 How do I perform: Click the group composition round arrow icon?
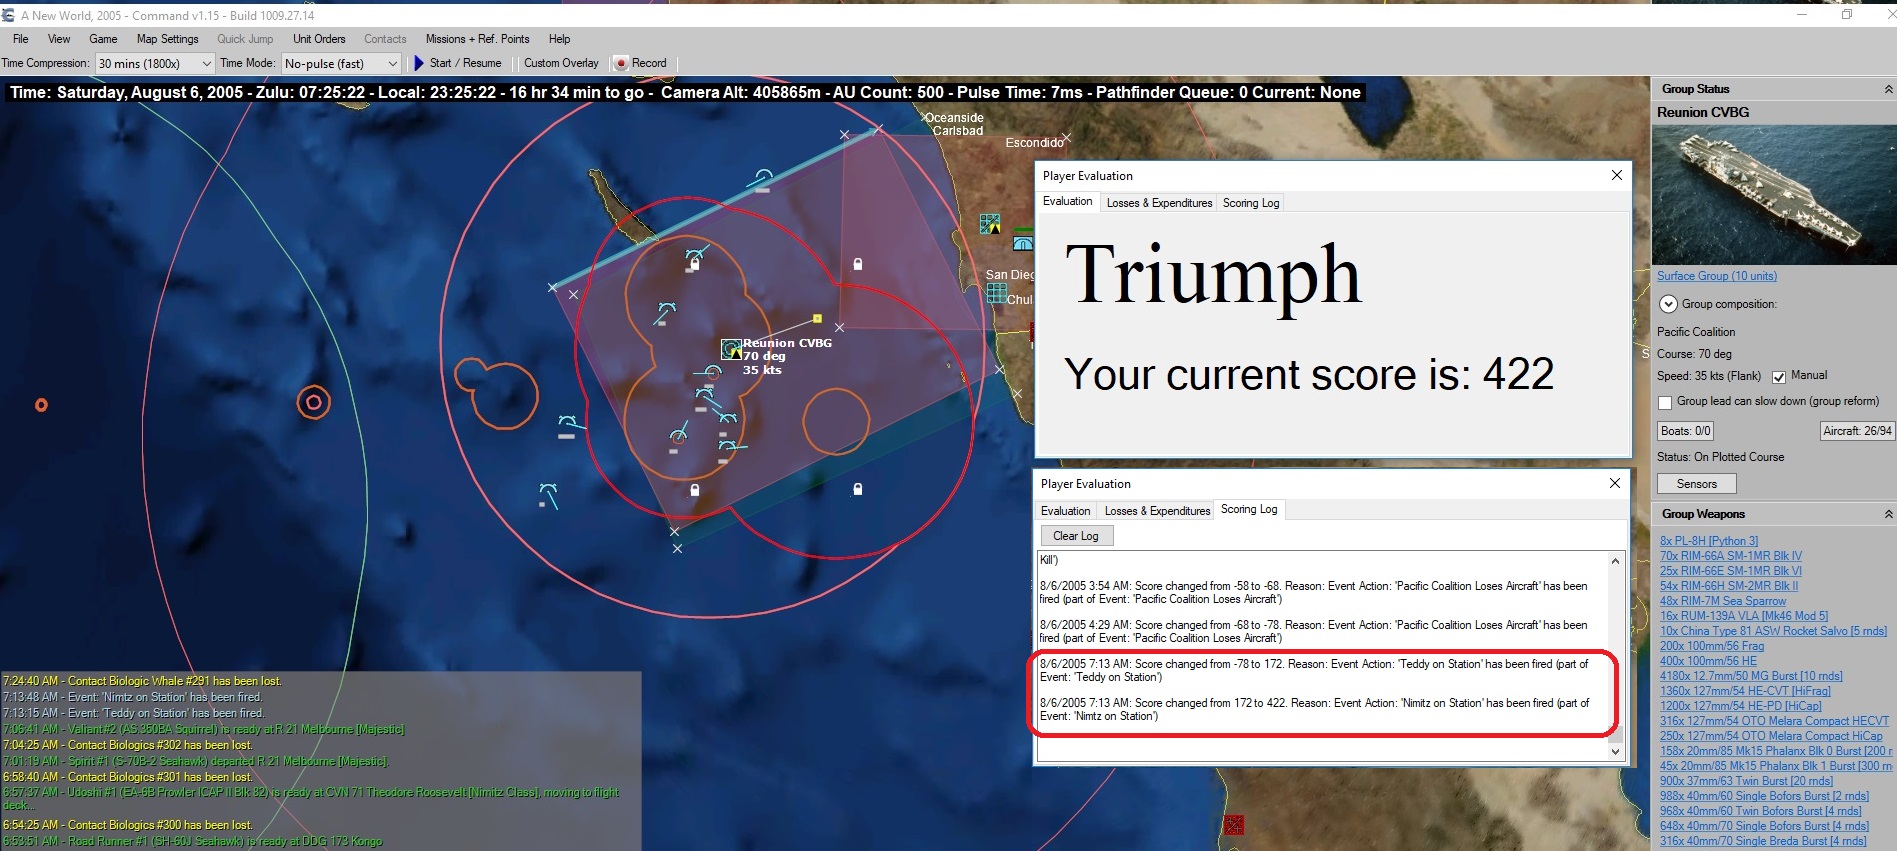tap(1668, 304)
